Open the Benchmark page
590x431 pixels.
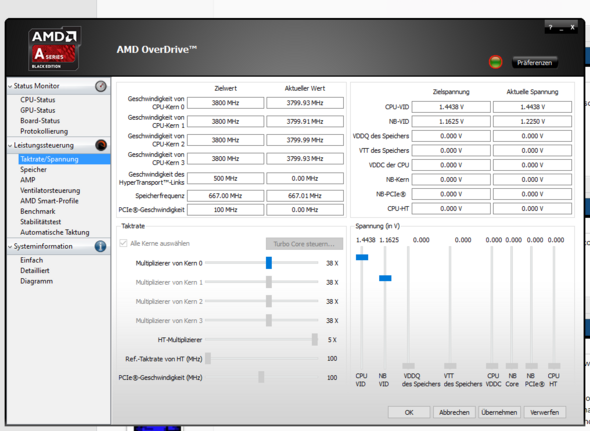coord(38,212)
